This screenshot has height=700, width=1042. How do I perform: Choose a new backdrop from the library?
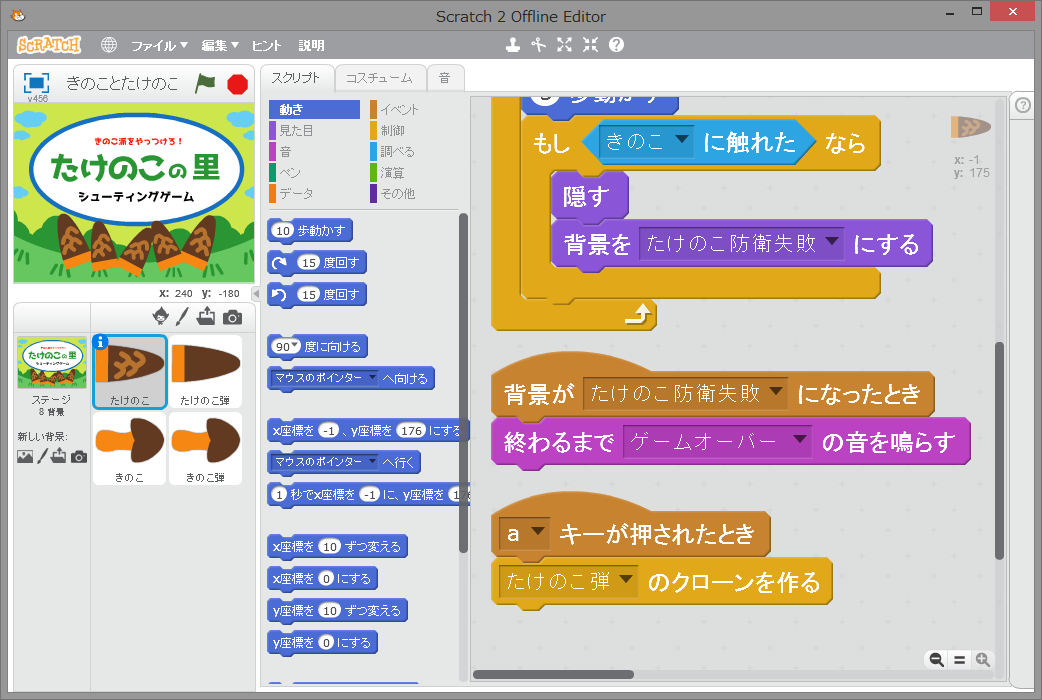pos(25,457)
